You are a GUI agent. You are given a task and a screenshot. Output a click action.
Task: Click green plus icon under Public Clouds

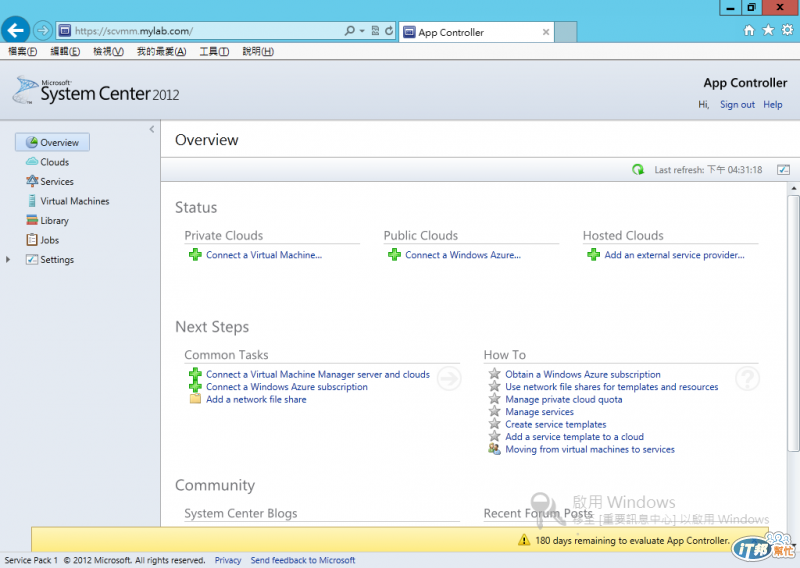pyautogui.click(x=394, y=254)
